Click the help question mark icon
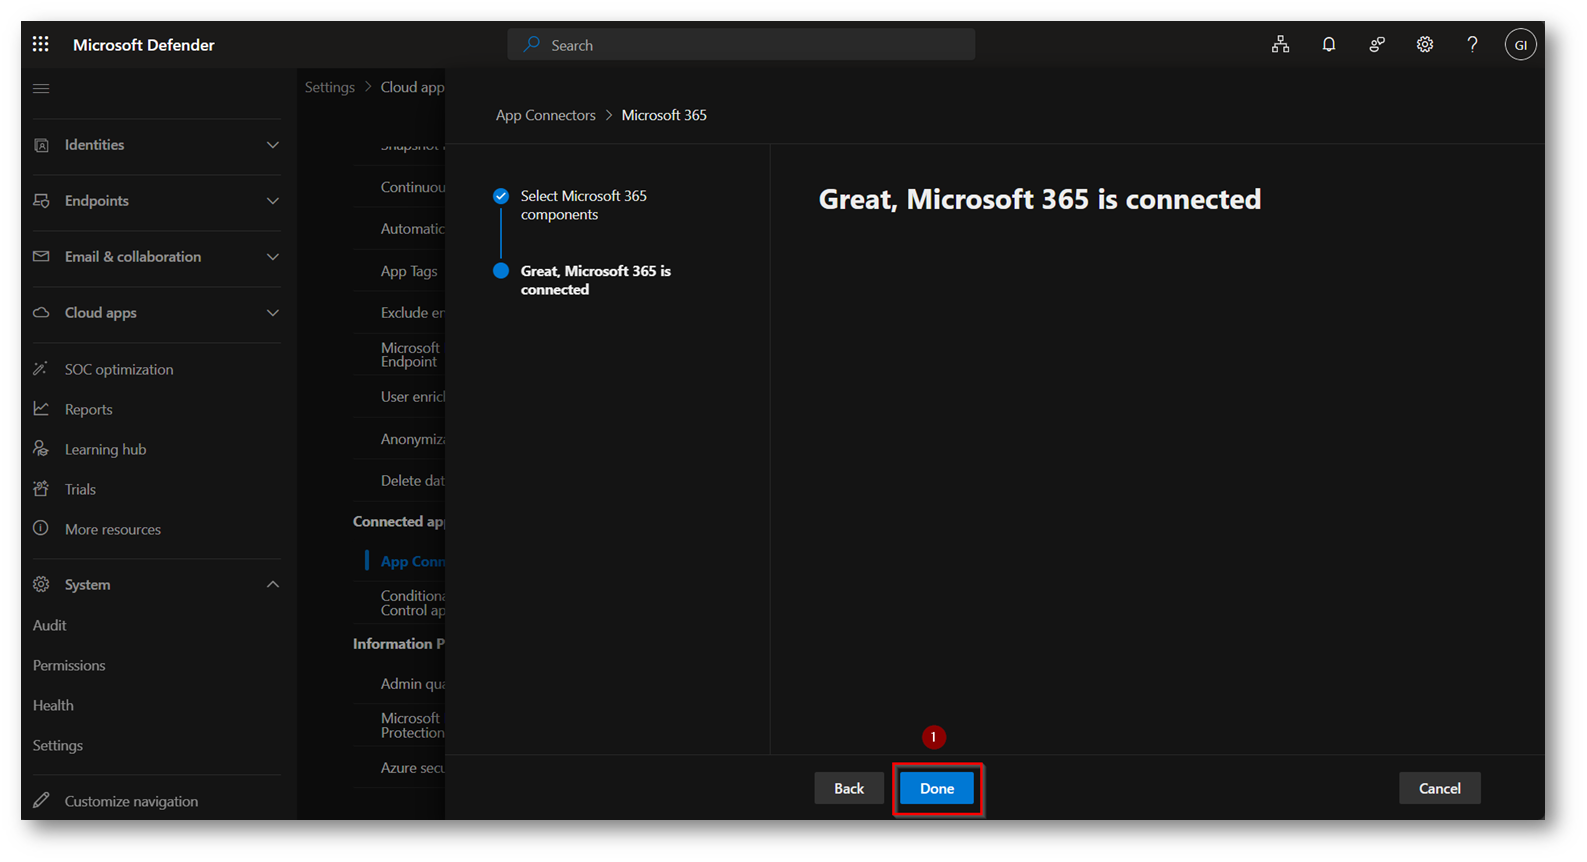1587x862 pixels. [1472, 44]
